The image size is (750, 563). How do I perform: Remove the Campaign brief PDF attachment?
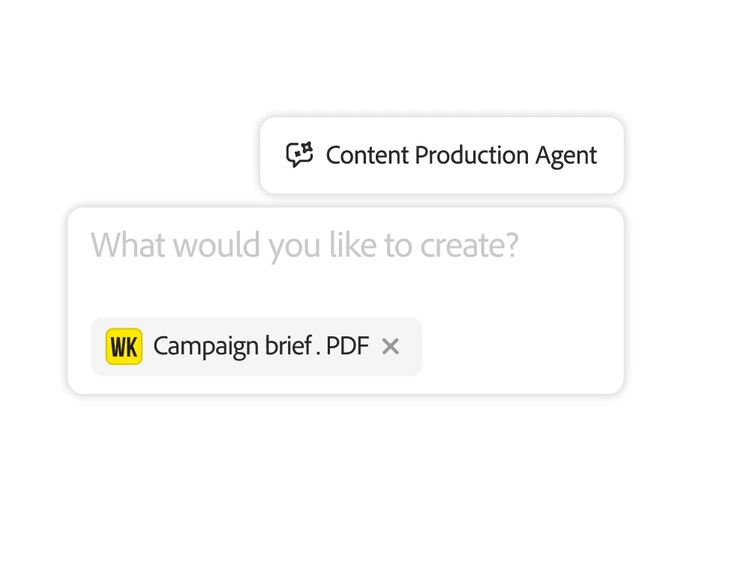pyautogui.click(x=391, y=346)
